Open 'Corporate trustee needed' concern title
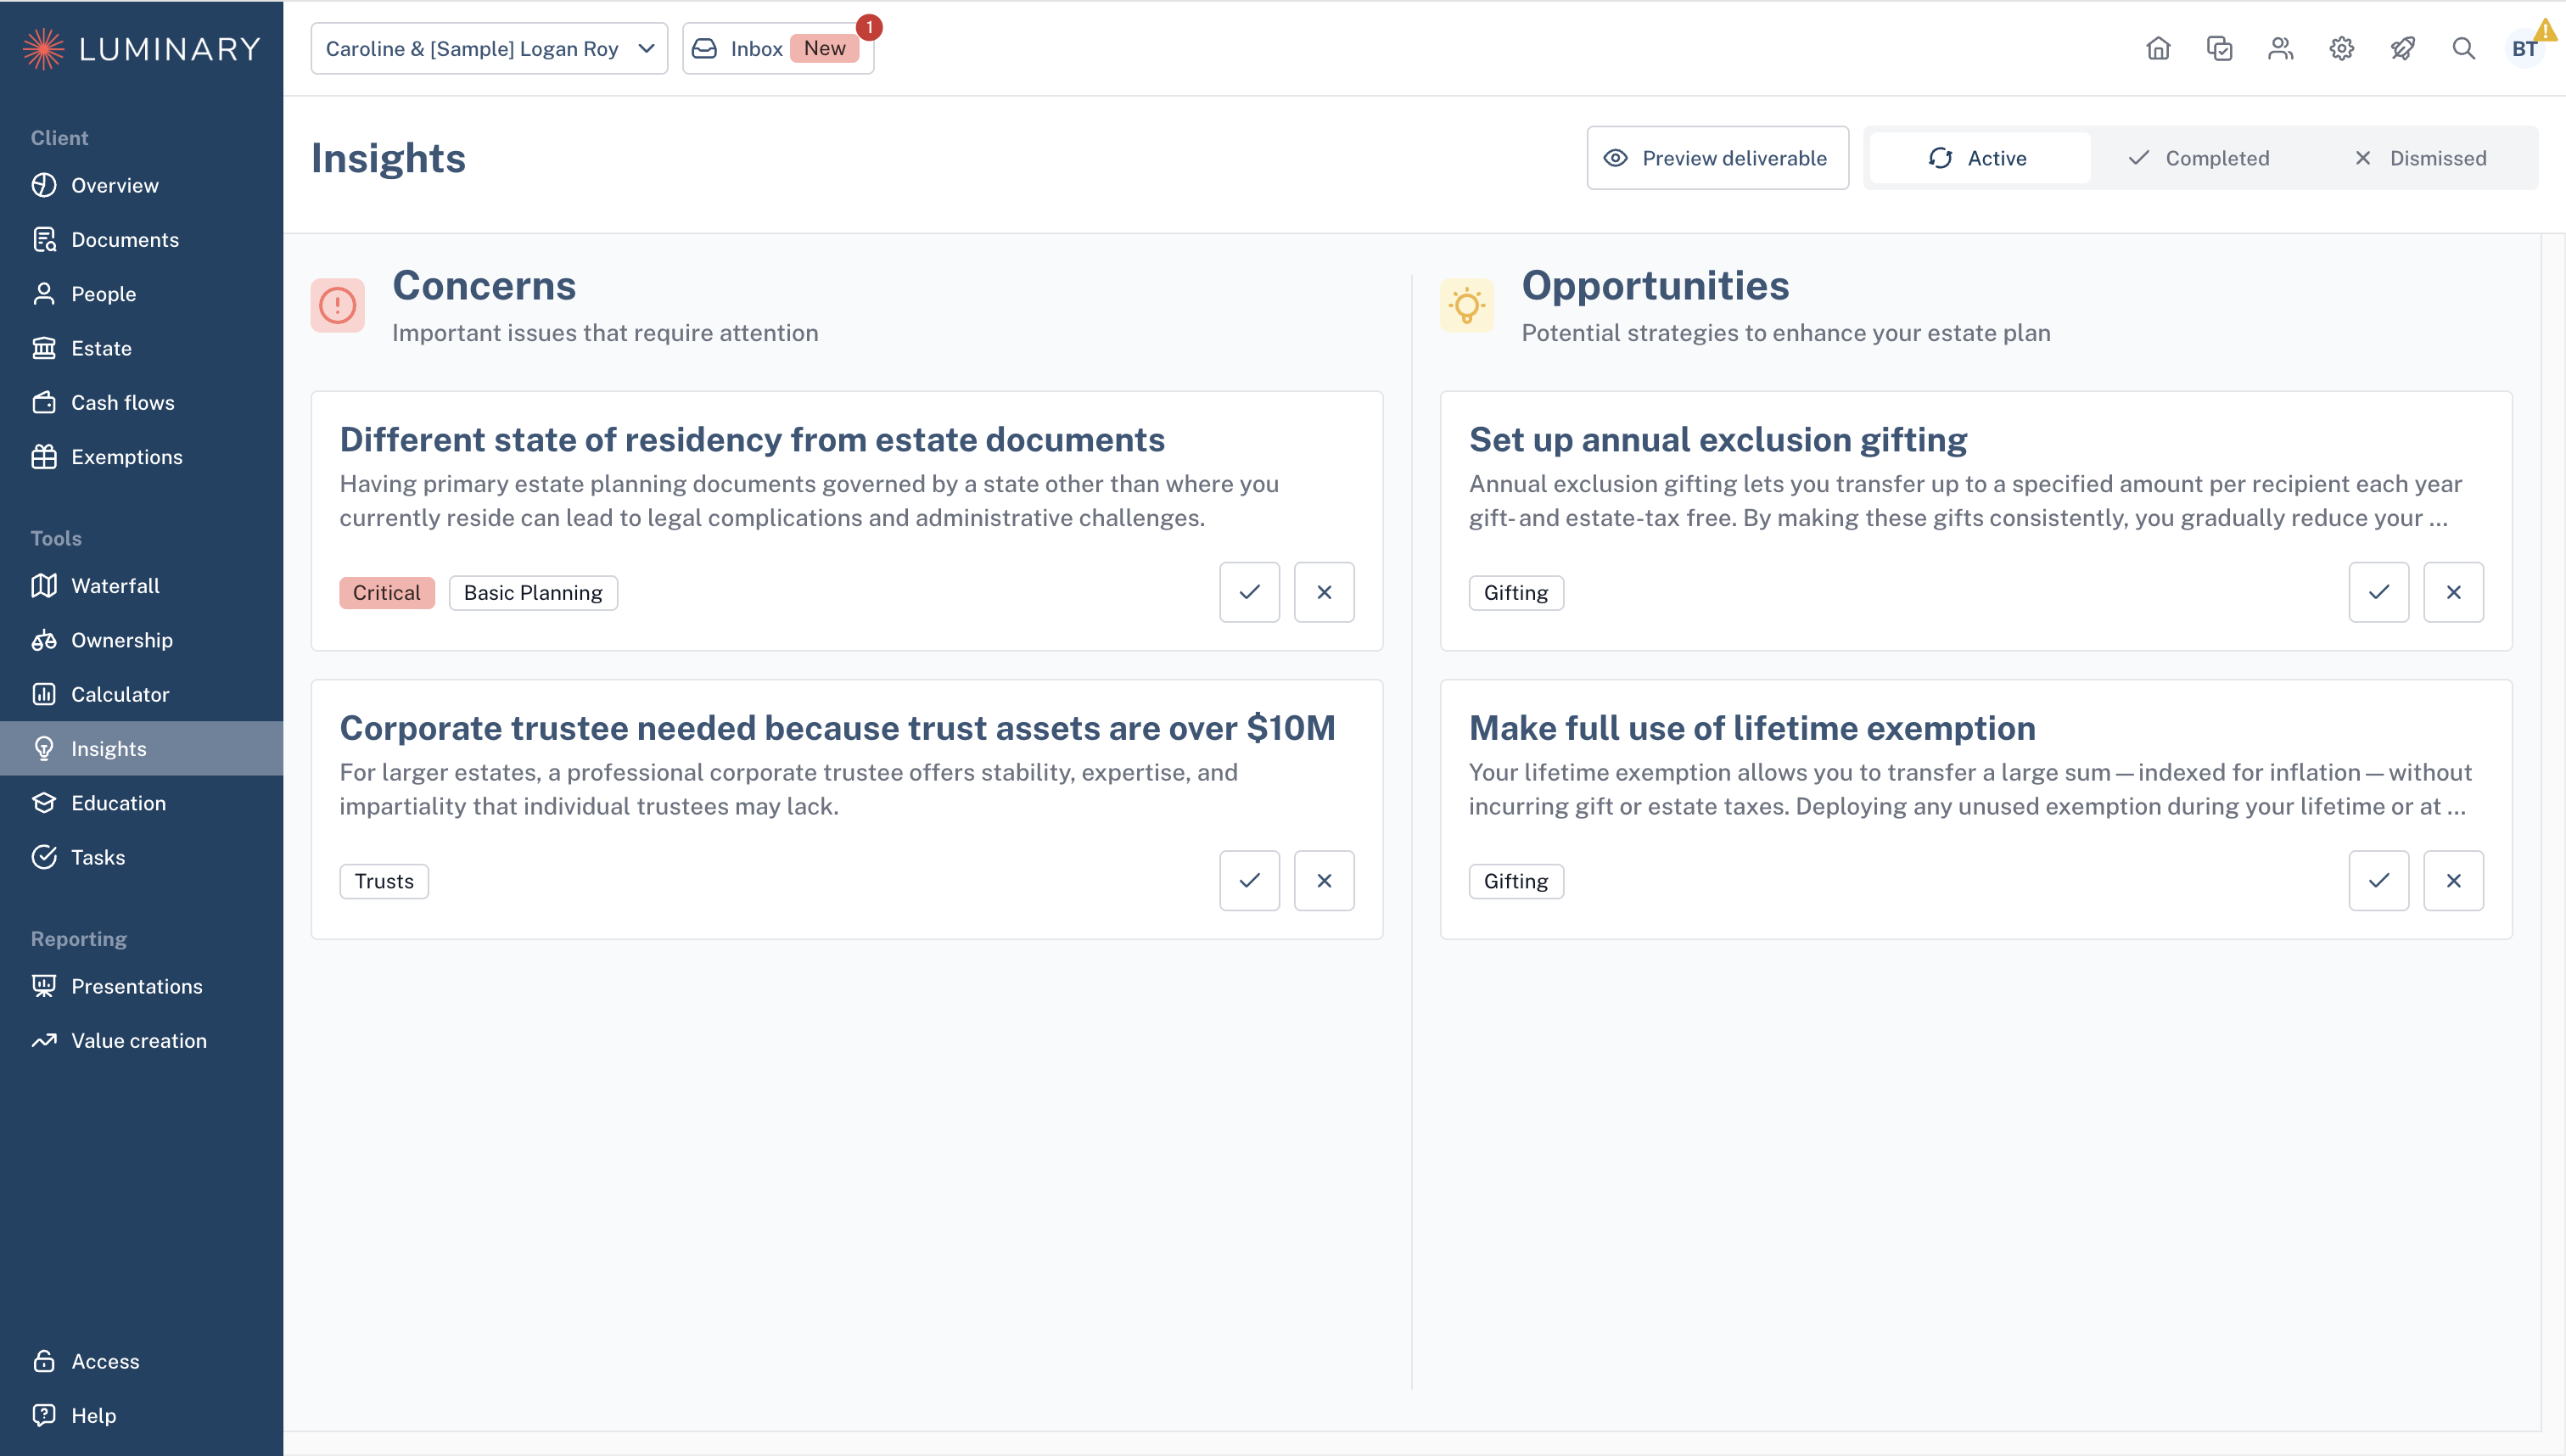The width and height of the screenshot is (2566, 1456). pyautogui.click(x=837, y=727)
